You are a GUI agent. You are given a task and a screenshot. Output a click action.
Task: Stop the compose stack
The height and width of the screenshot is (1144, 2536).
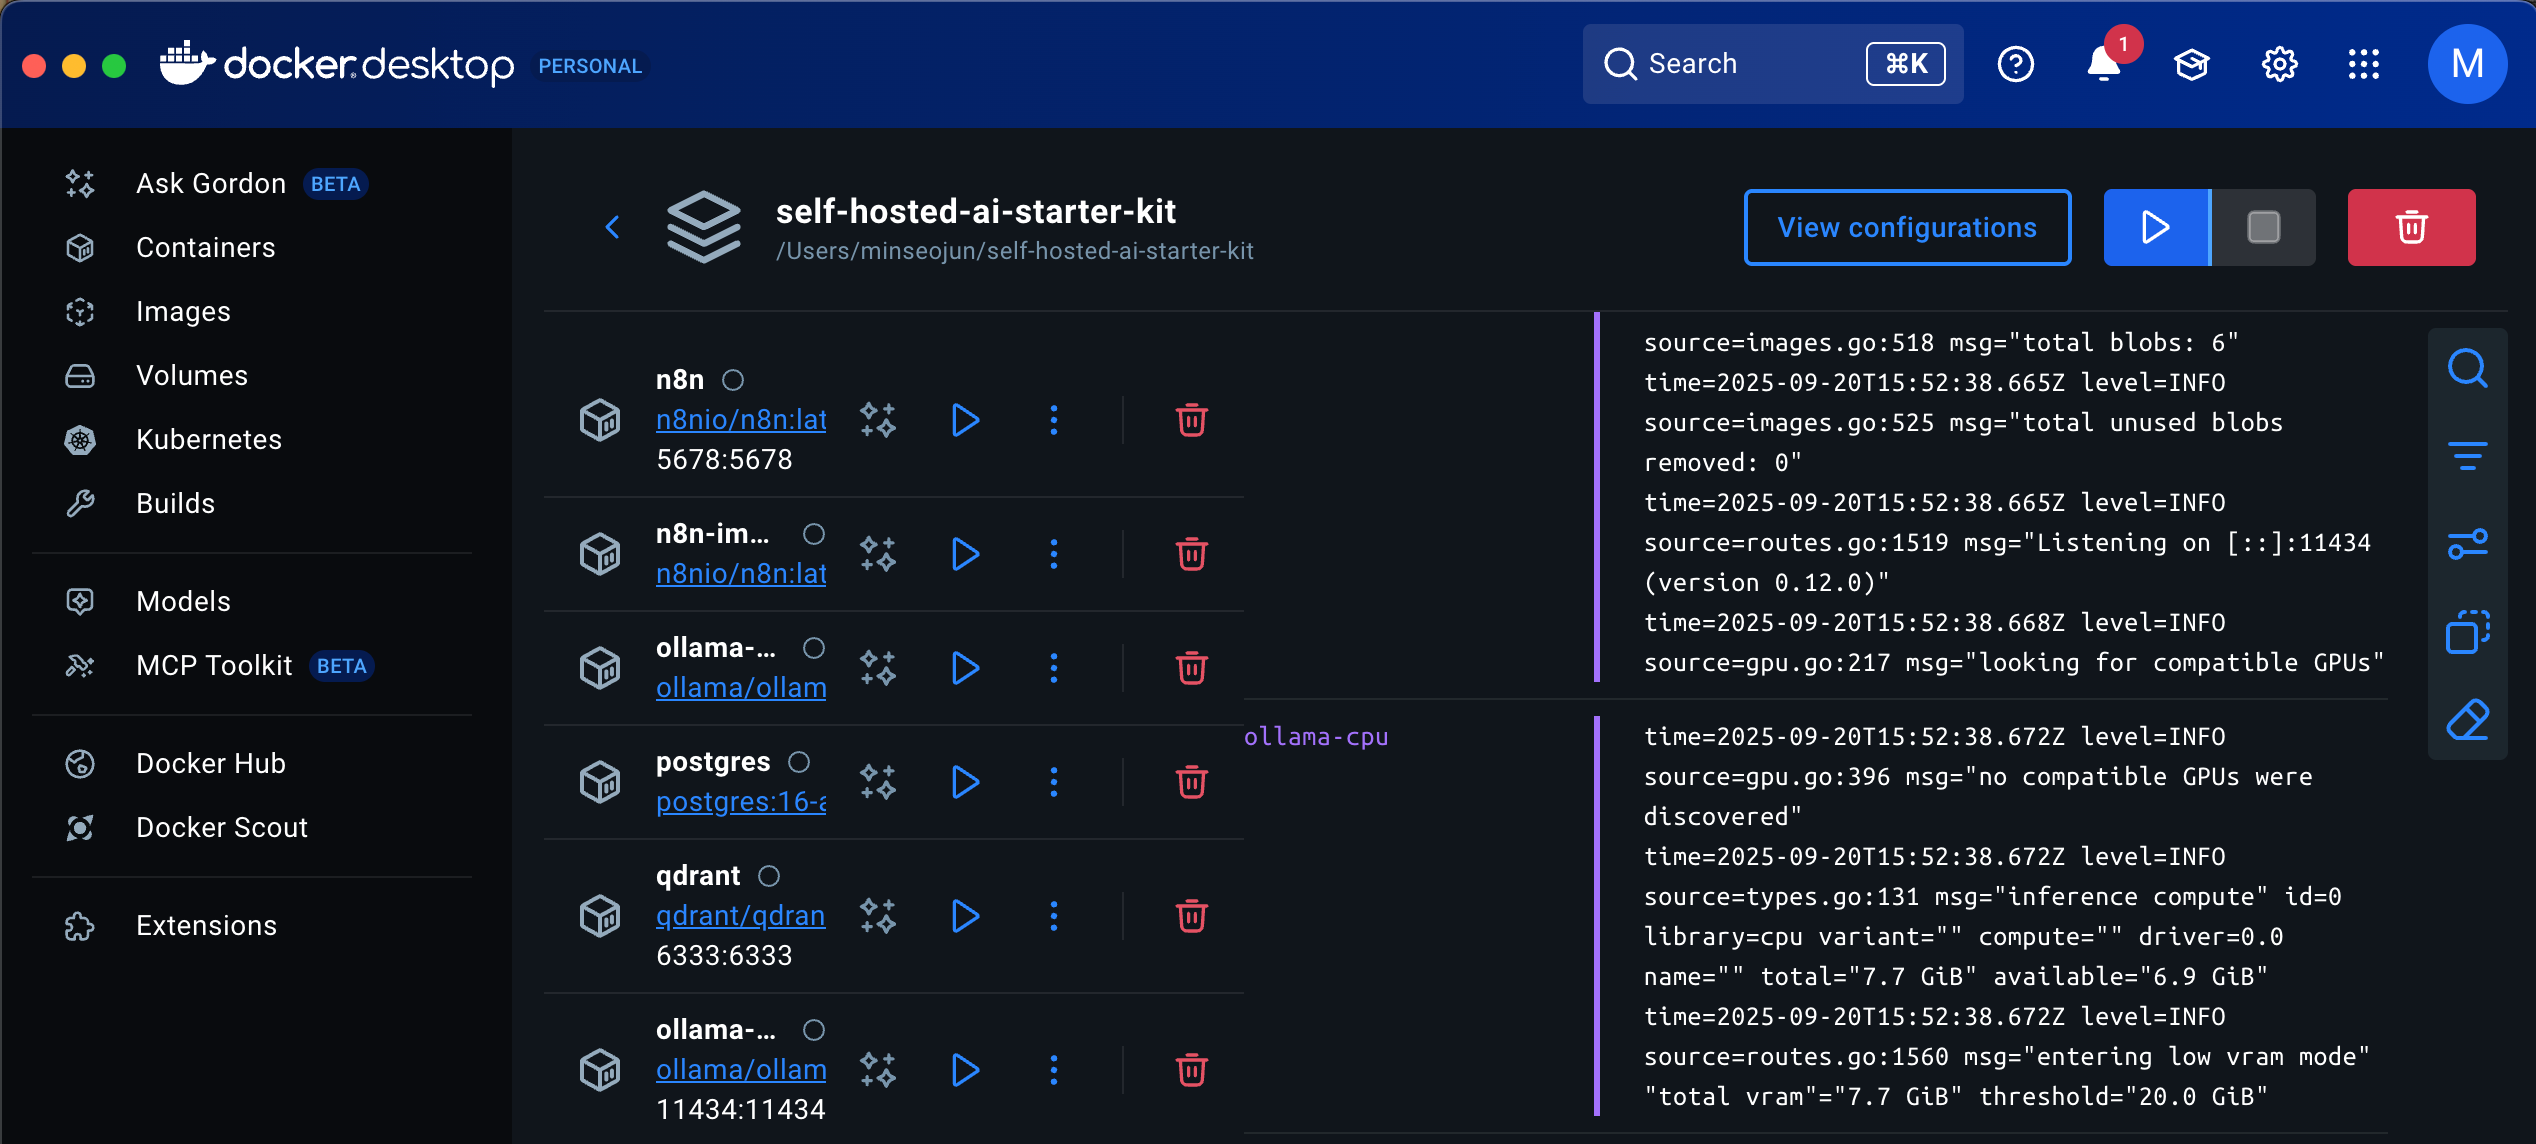coord(2264,227)
